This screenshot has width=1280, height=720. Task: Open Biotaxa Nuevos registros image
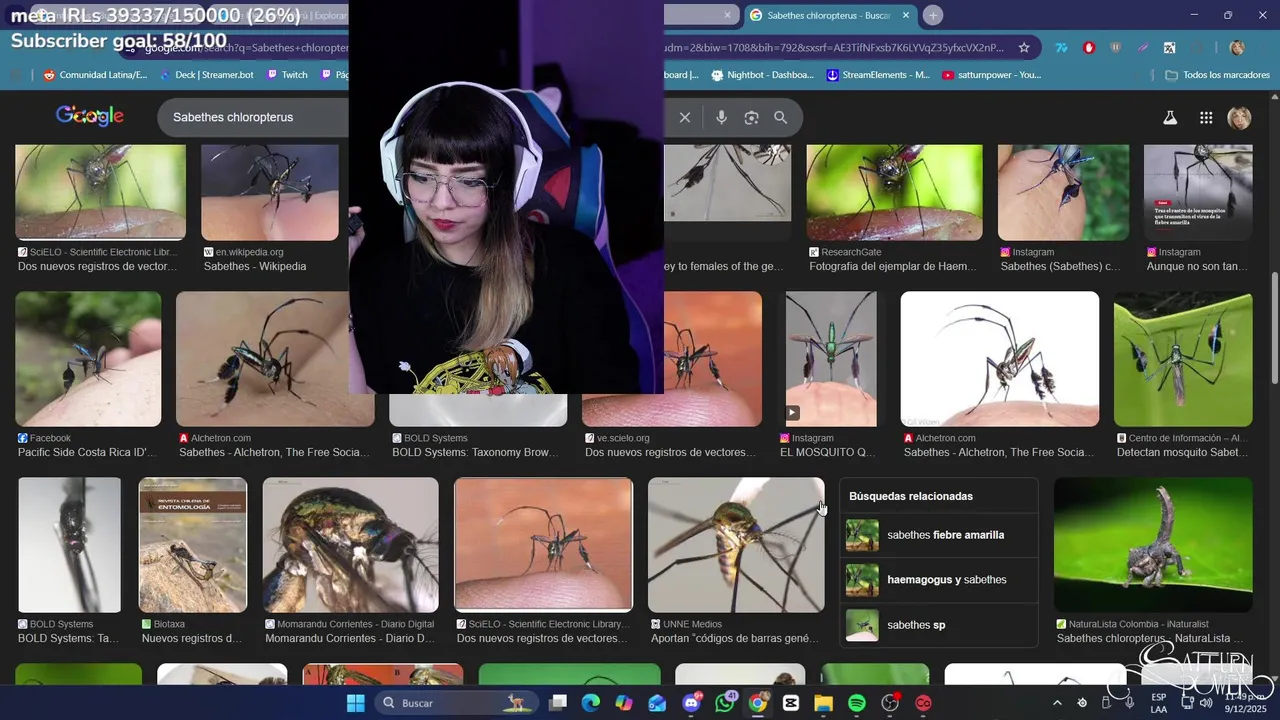point(193,545)
